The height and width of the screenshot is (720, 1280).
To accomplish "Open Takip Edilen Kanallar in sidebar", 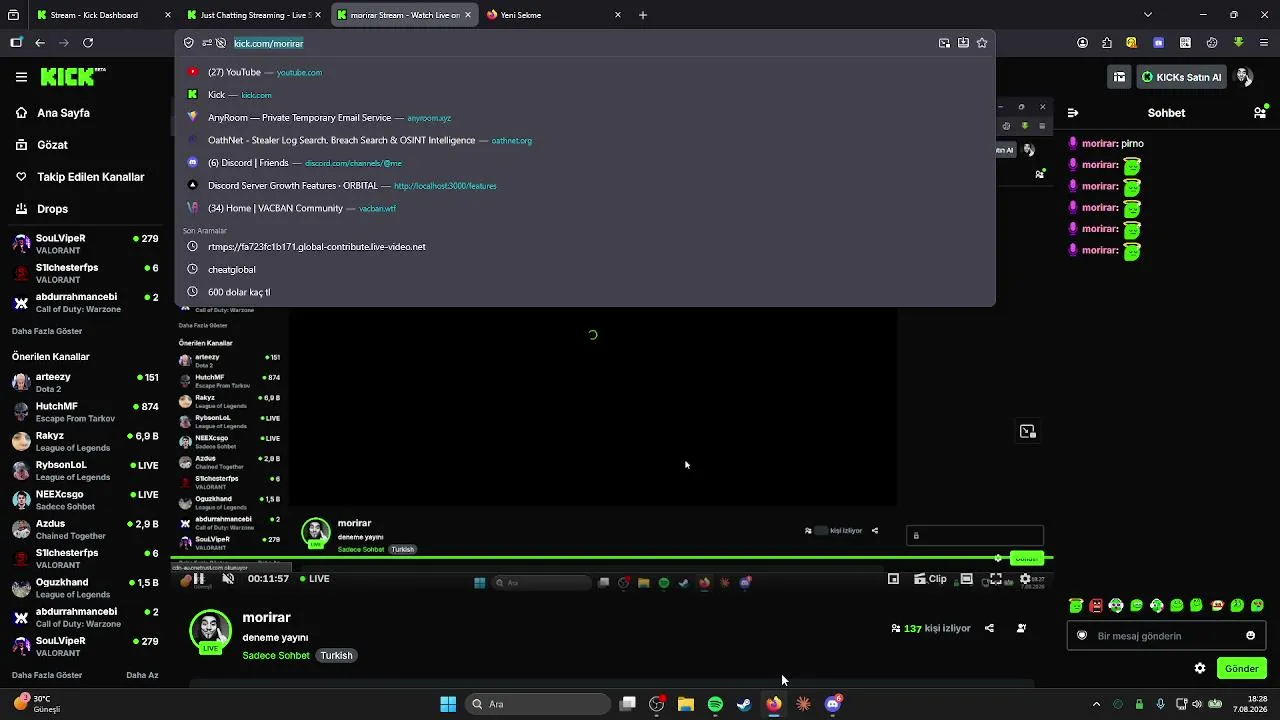I will point(91,177).
